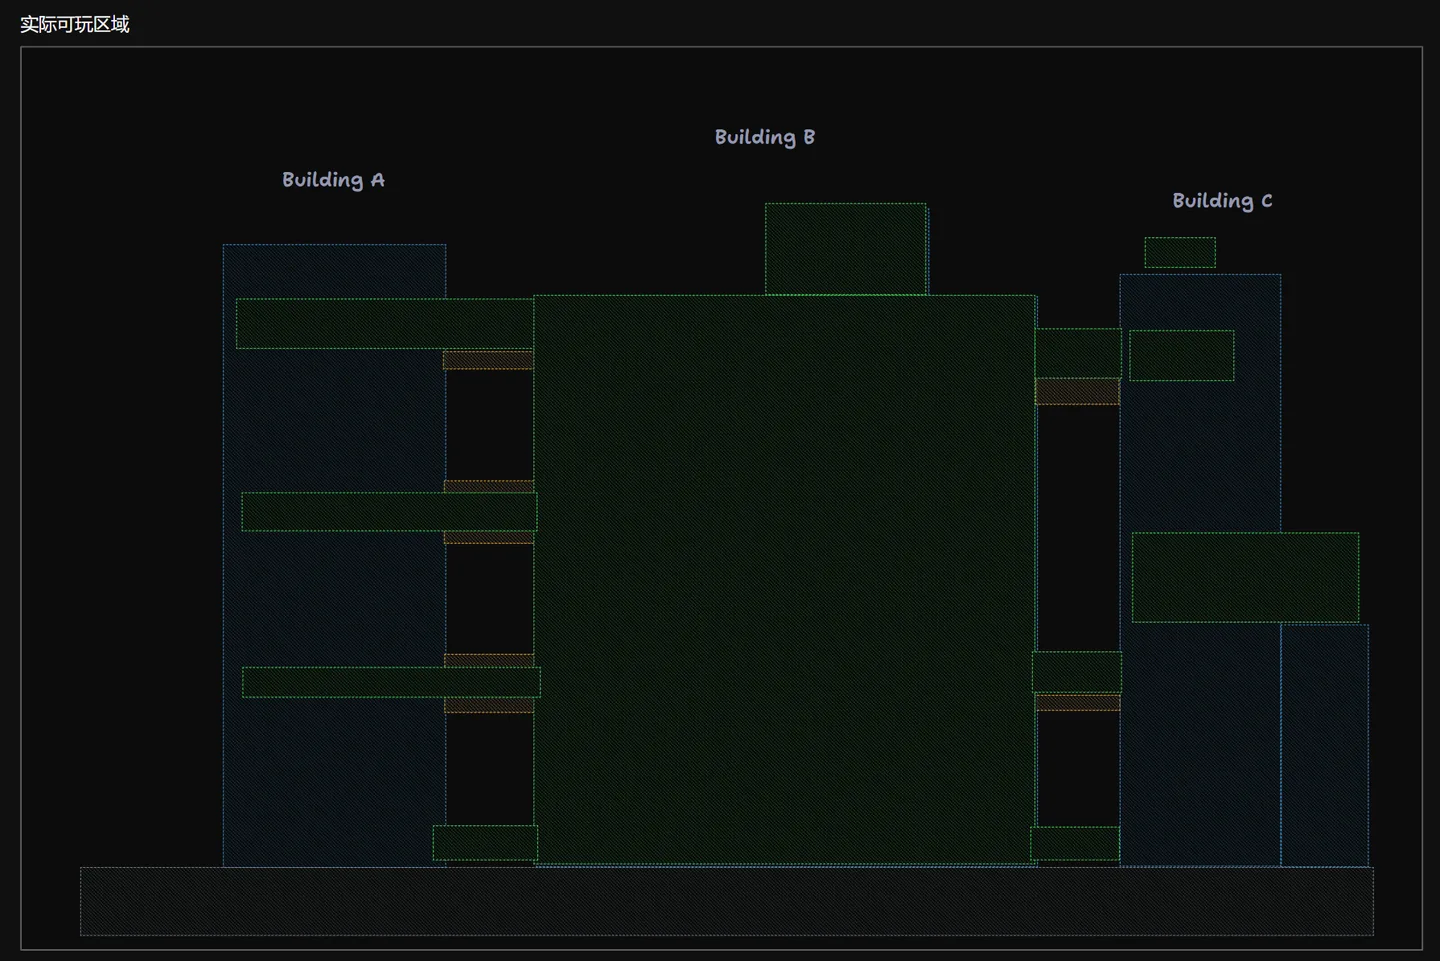The height and width of the screenshot is (961, 1440).
Task: Select the small green box above Building C
Action: pyautogui.click(x=1180, y=252)
